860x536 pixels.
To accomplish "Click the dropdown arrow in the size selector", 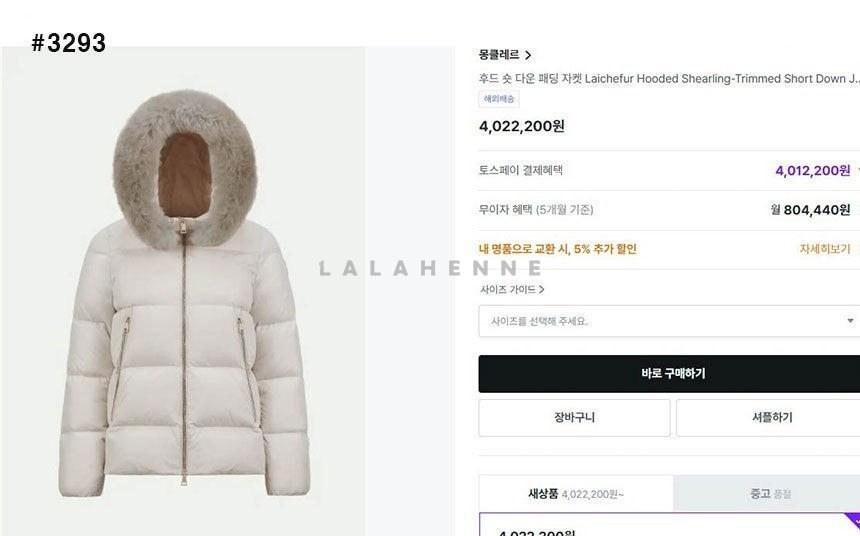I will click(850, 321).
